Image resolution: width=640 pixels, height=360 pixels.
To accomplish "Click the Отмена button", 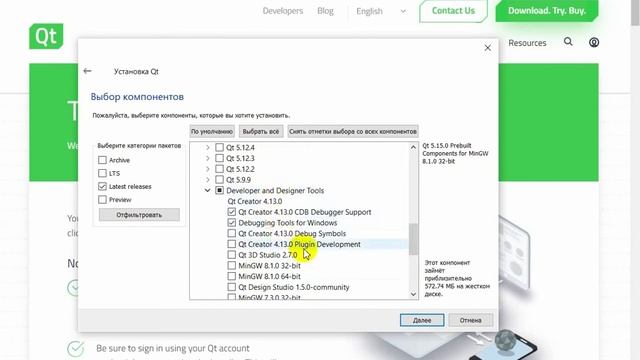I will pos(471,320).
